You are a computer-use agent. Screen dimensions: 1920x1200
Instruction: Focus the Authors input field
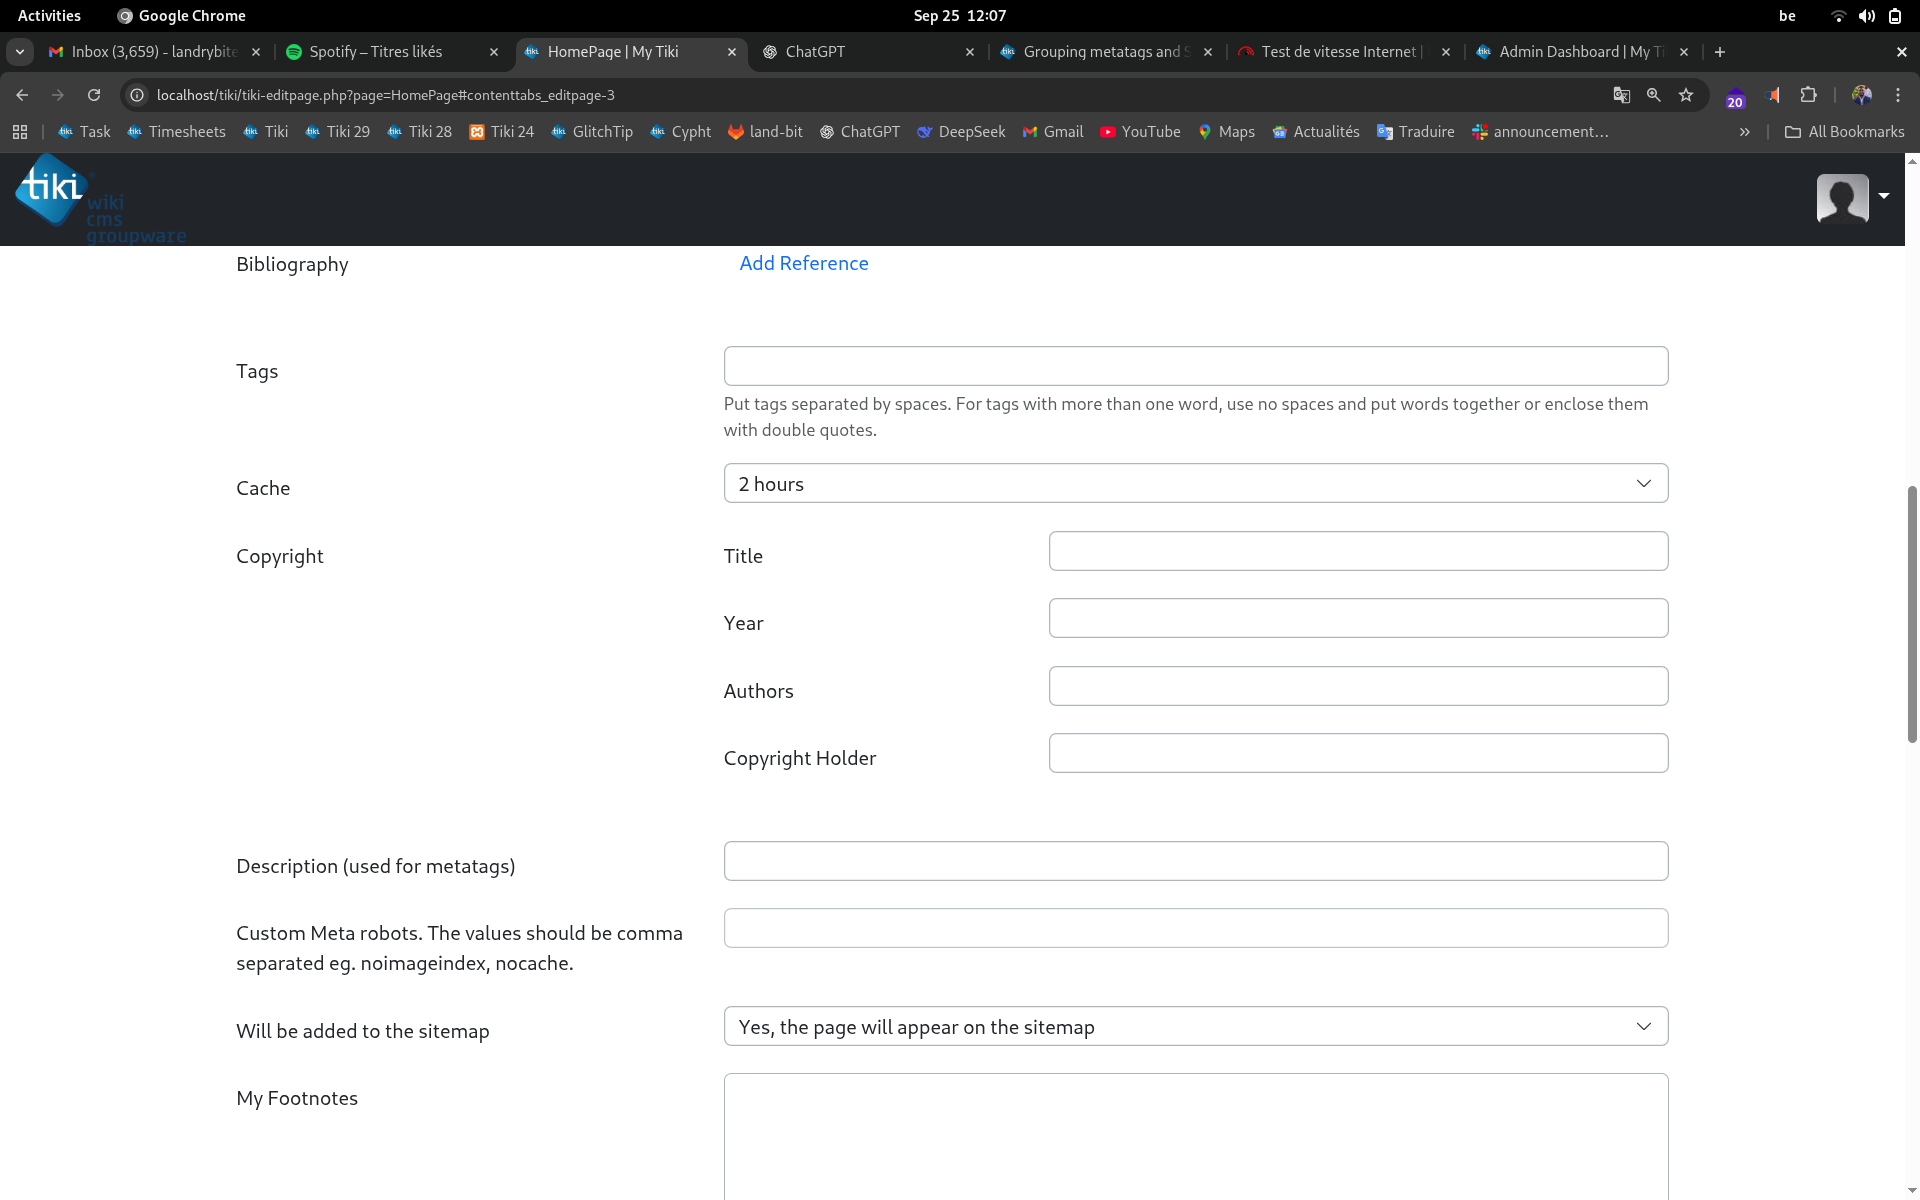tap(1358, 686)
